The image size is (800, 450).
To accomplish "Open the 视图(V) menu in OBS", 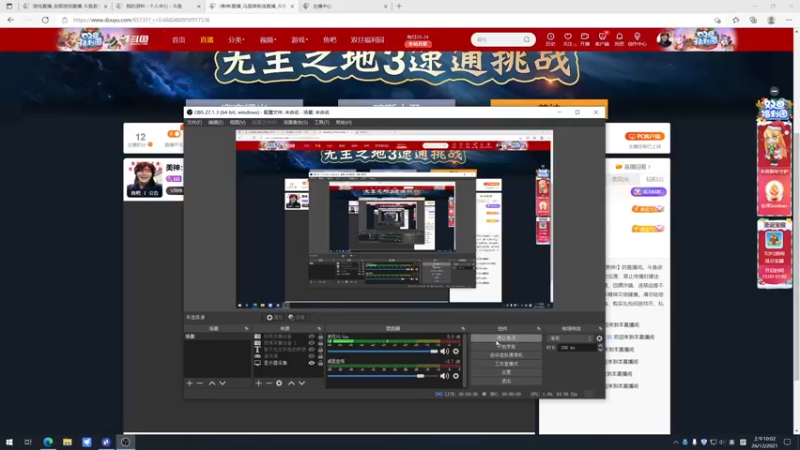I will pos(237,122).
